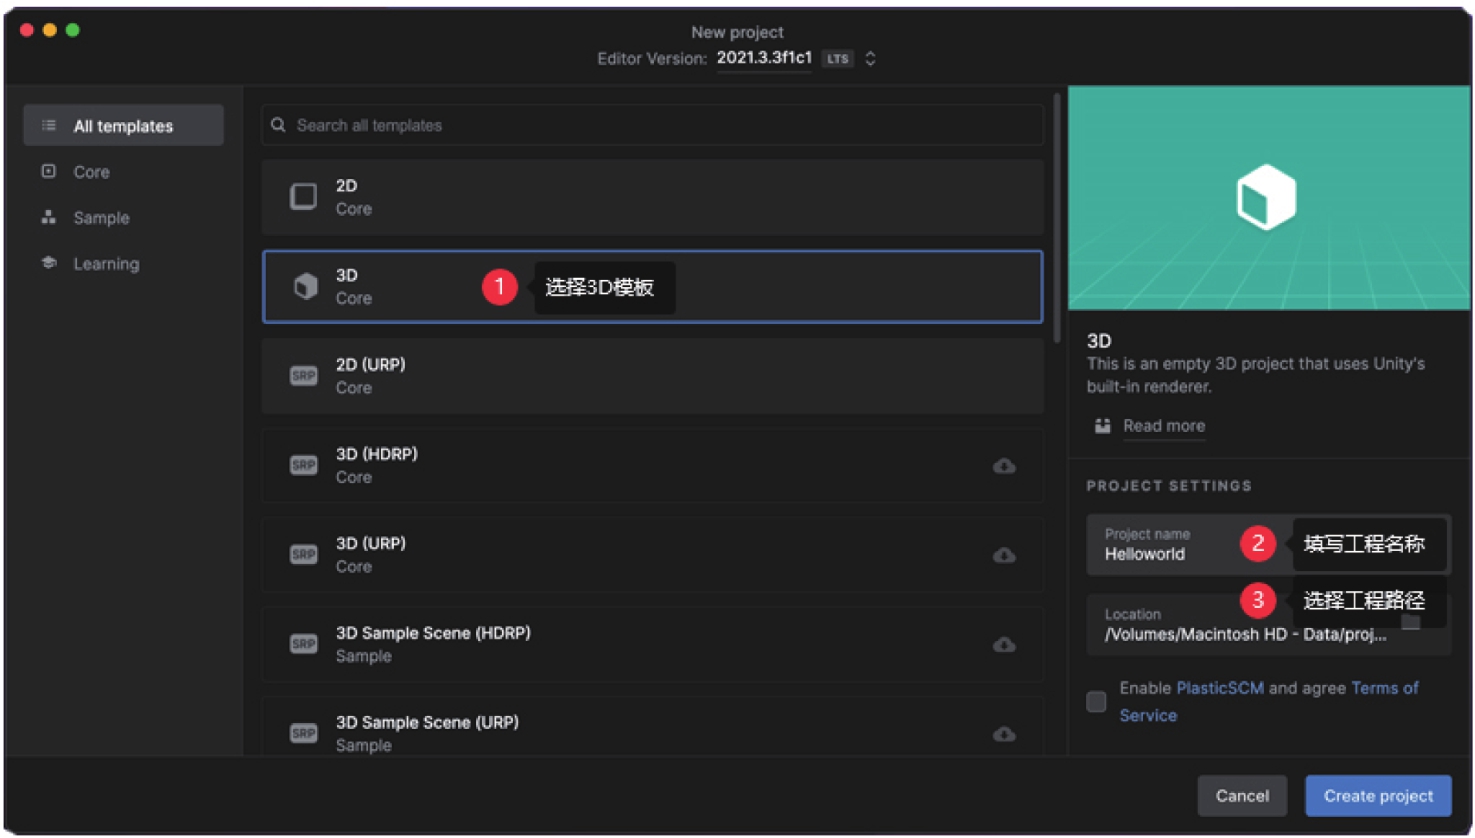Download the 3D (URP) template via cloud icon
The image size is (1475, 838).
pyautogui.click(x=1004, y=555)
